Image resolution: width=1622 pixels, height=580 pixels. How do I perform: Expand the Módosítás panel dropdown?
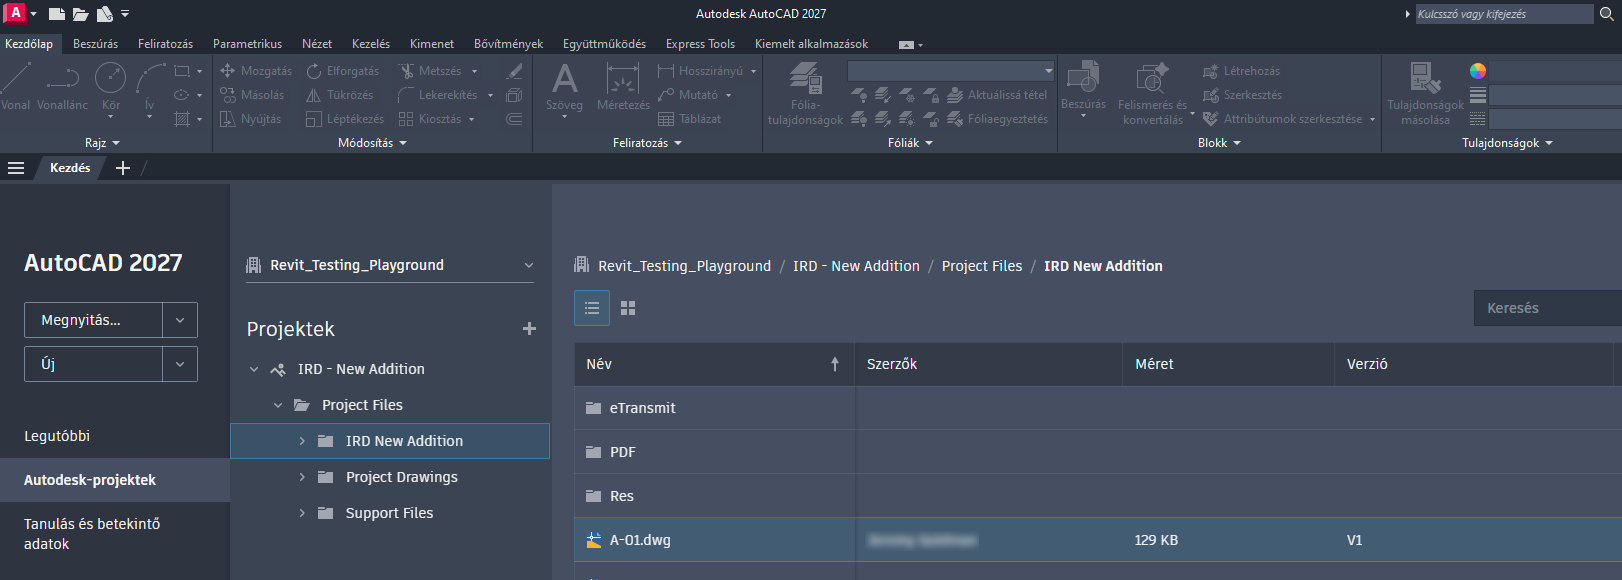(x=372, y=143)
